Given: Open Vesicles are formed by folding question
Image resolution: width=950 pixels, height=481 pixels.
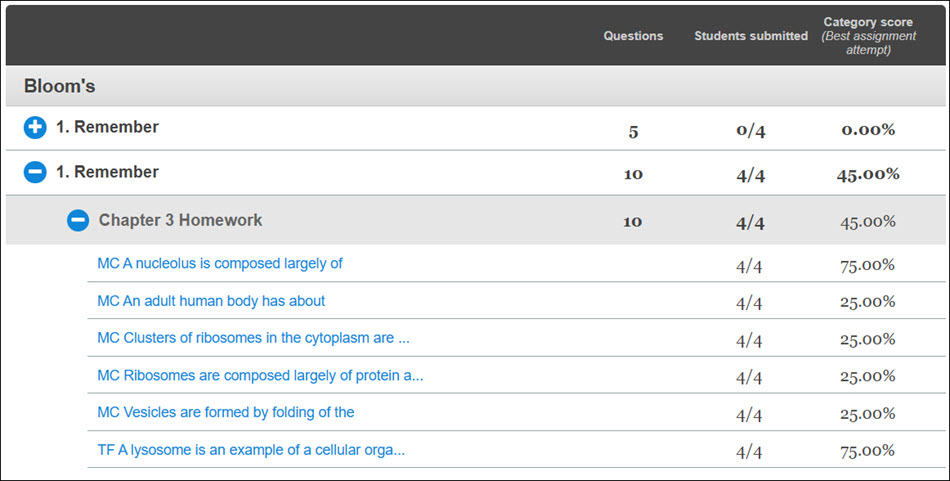Looking at the screenshot, I should point(225,413).
